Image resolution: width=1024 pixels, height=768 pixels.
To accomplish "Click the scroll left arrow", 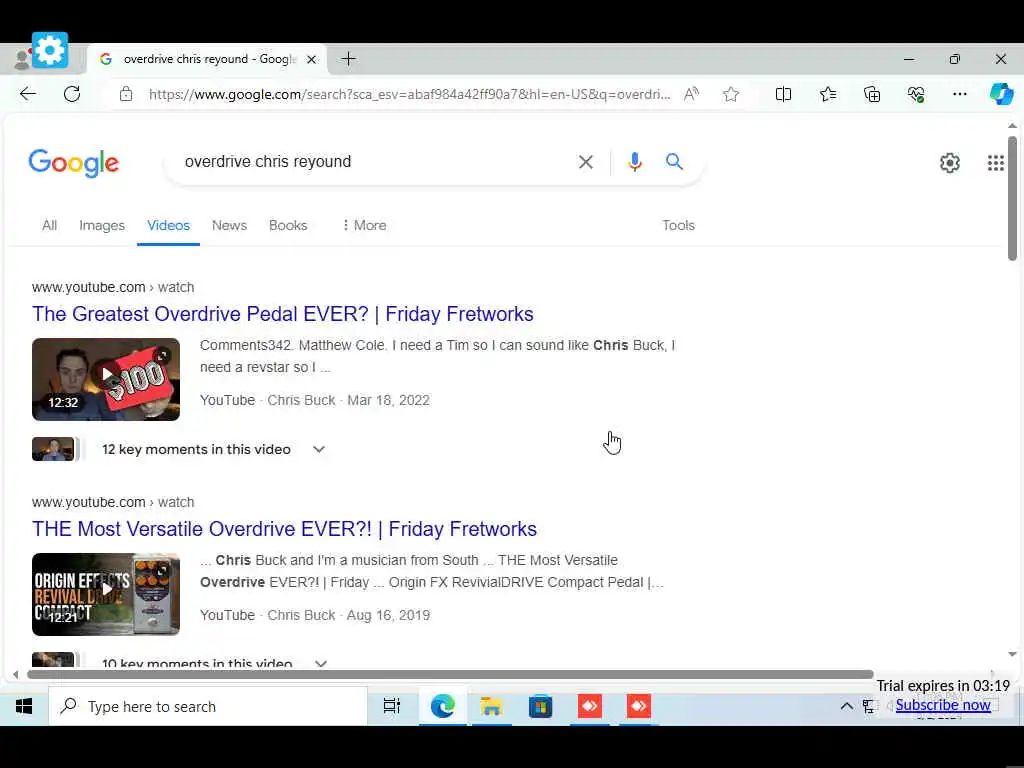I will coord(16,674).
